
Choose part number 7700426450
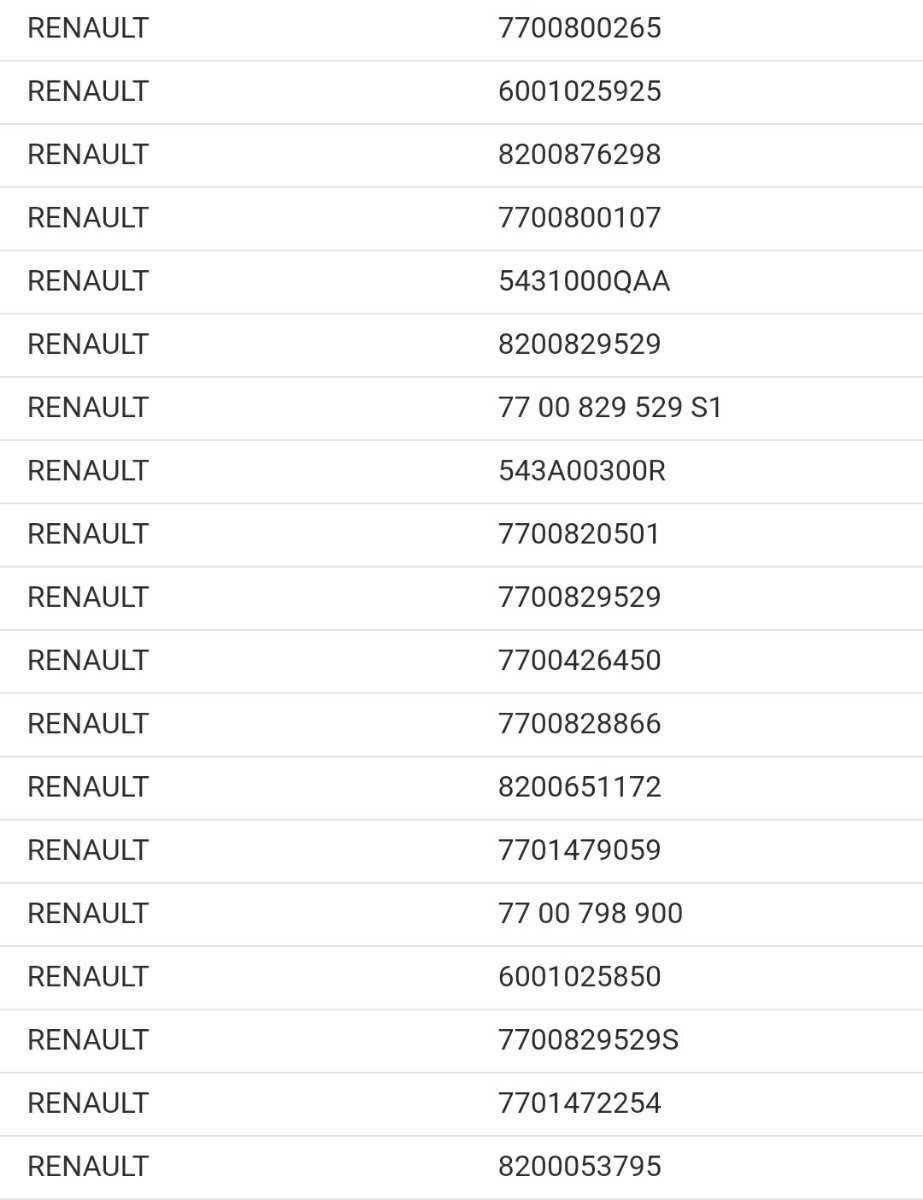579,660
